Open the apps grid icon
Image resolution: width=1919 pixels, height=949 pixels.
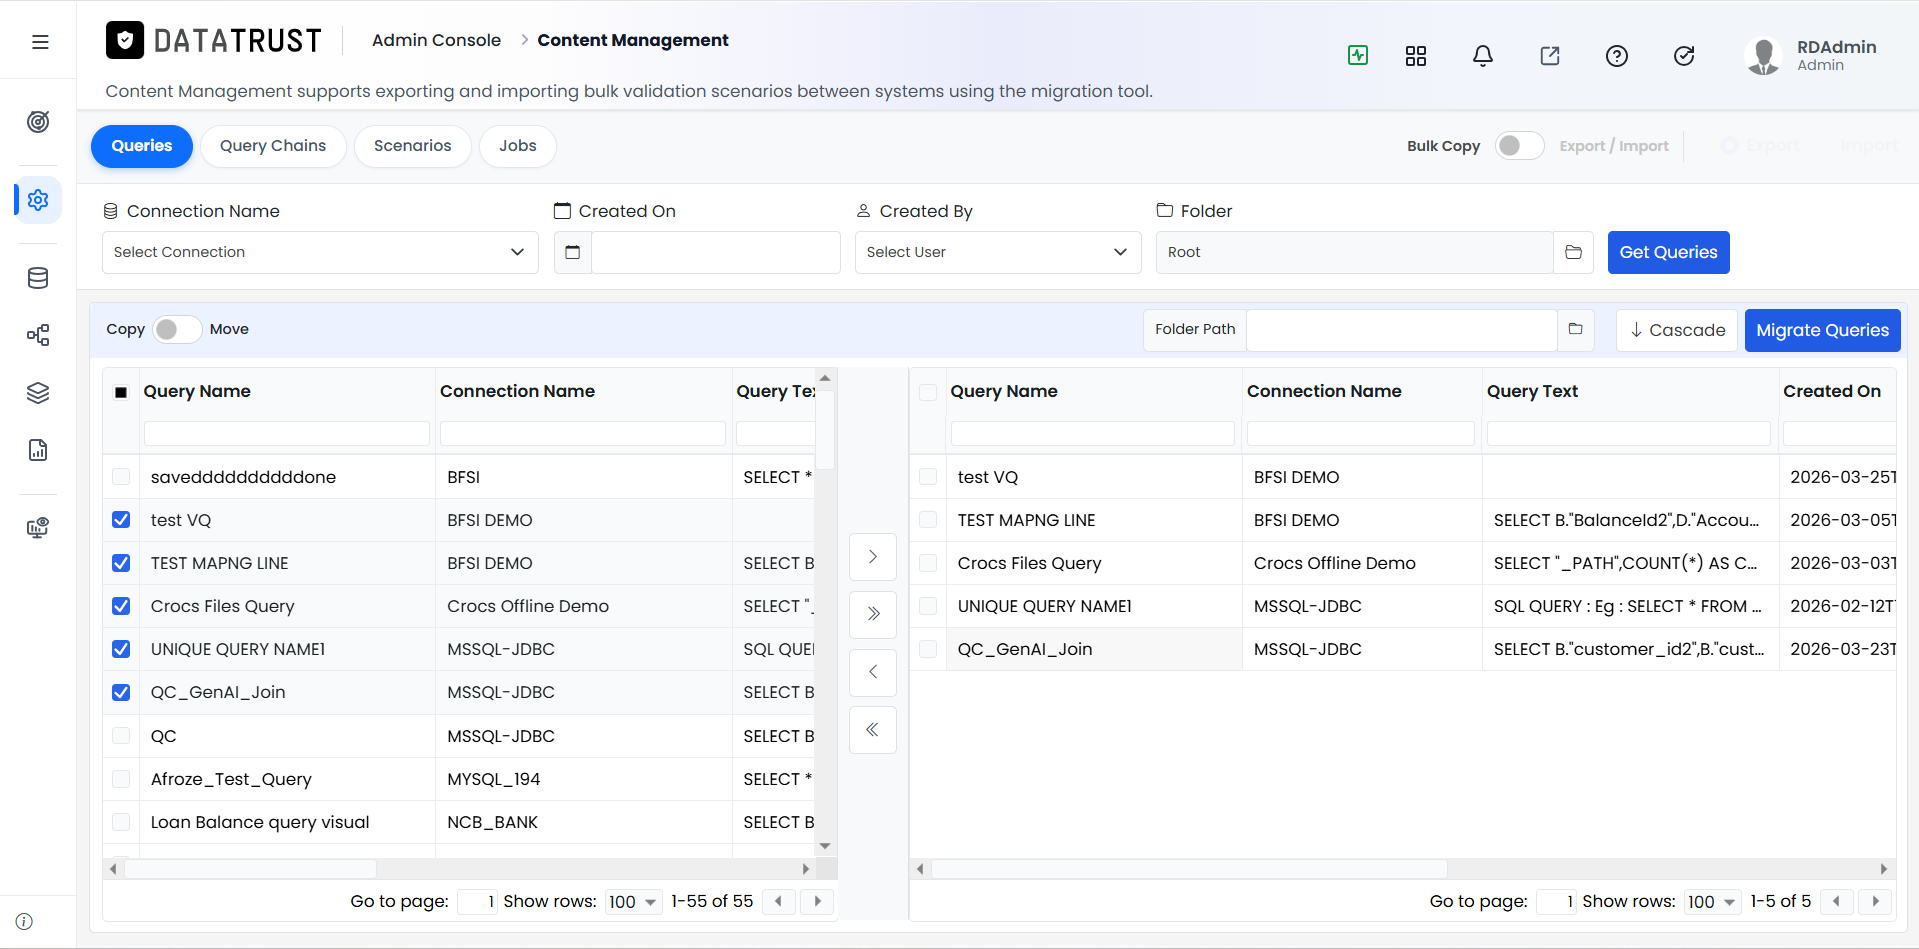tap(1416, 56)
